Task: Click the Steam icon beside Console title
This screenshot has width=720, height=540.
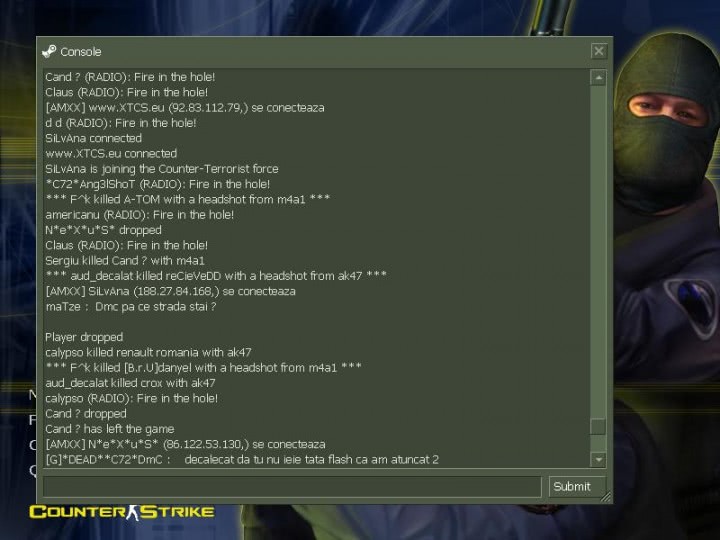Action: coord(49,51)
